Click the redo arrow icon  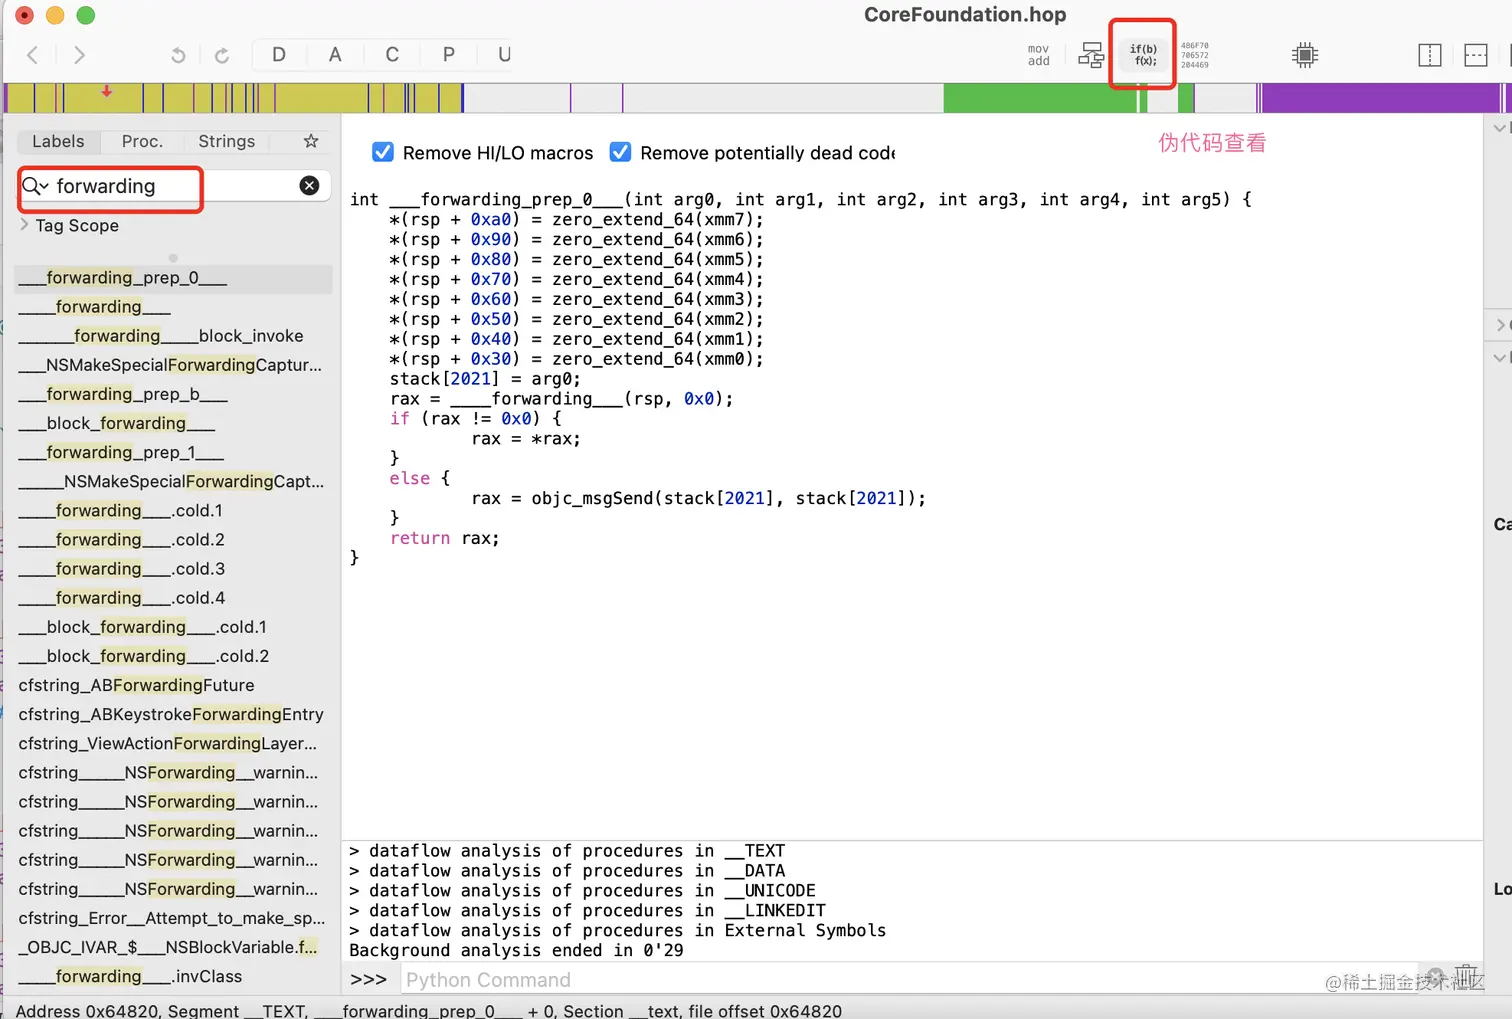coord(222,55)
